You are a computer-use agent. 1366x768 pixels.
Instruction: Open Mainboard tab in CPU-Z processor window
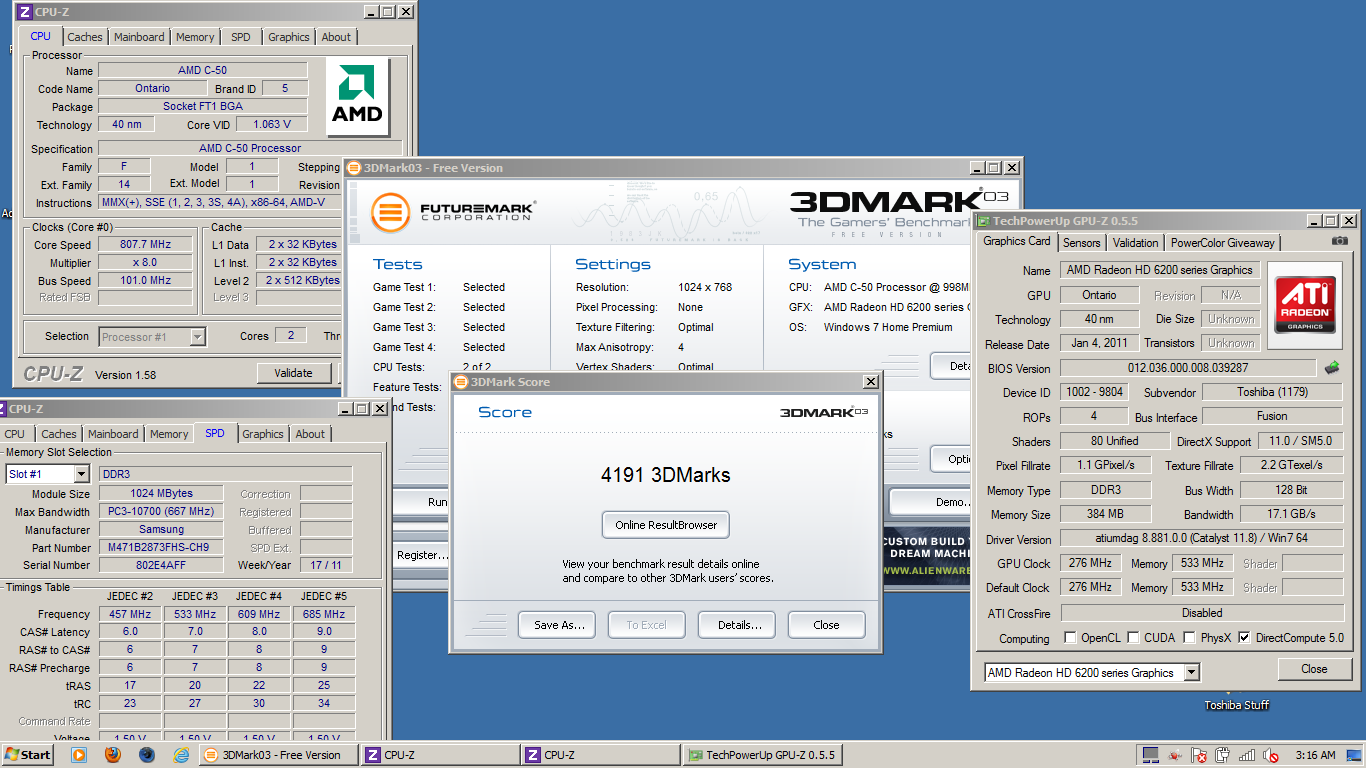coord(139,37)
